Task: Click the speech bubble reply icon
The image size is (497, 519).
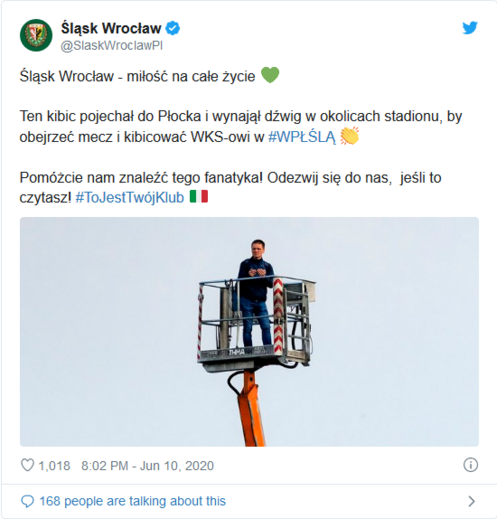Action: 27,501
